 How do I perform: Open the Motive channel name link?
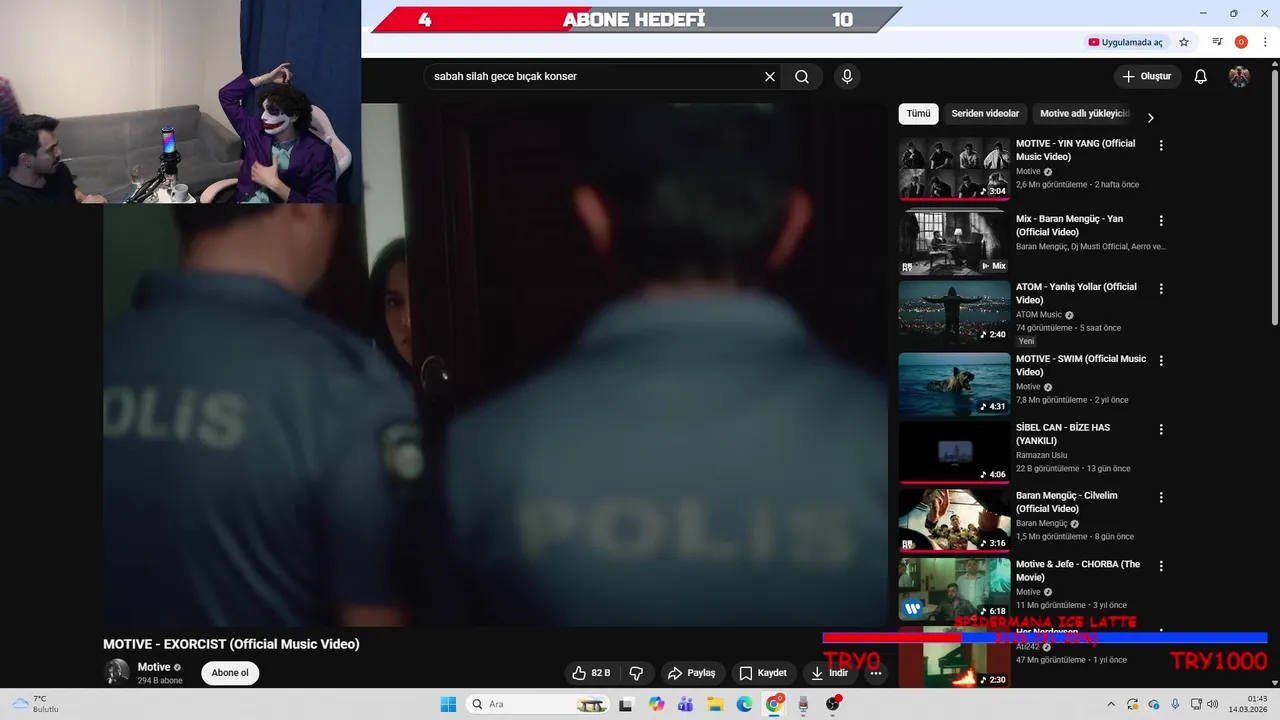point(154,667)
